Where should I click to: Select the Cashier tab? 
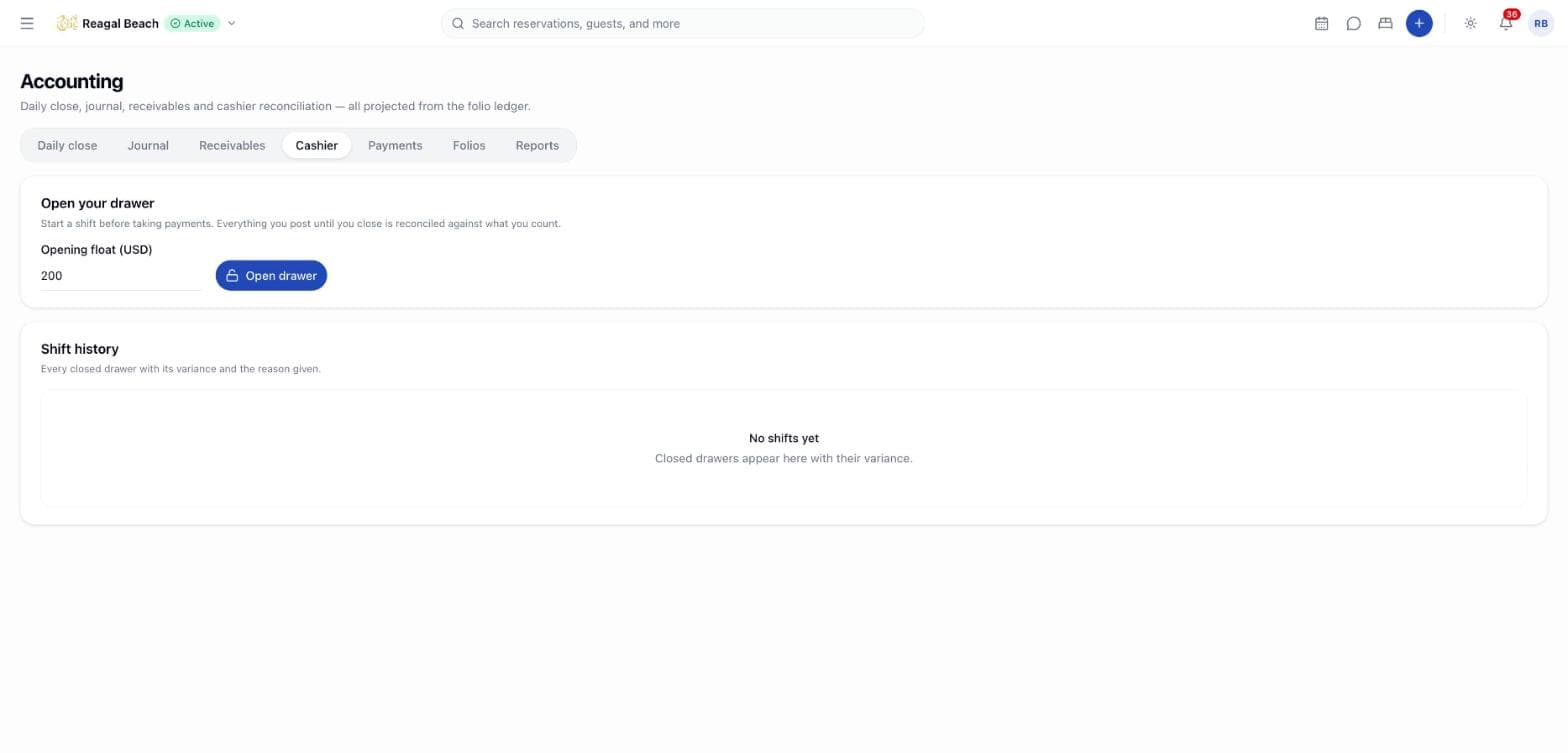316,145
